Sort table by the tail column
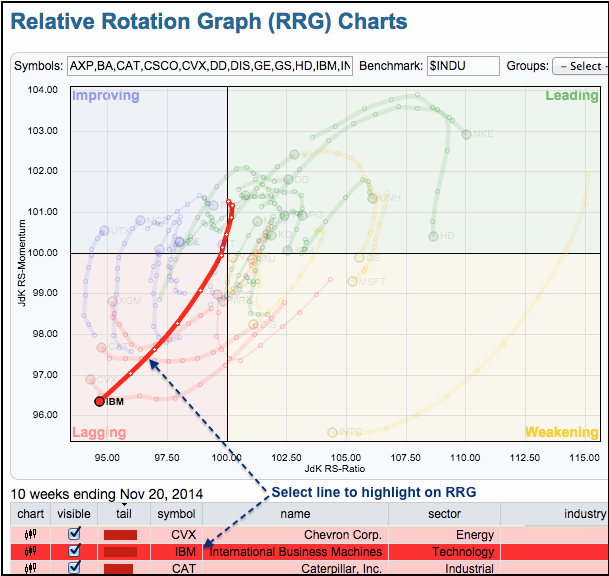The height and width of the screenshot is (576, 609). (x=123, y=515)
